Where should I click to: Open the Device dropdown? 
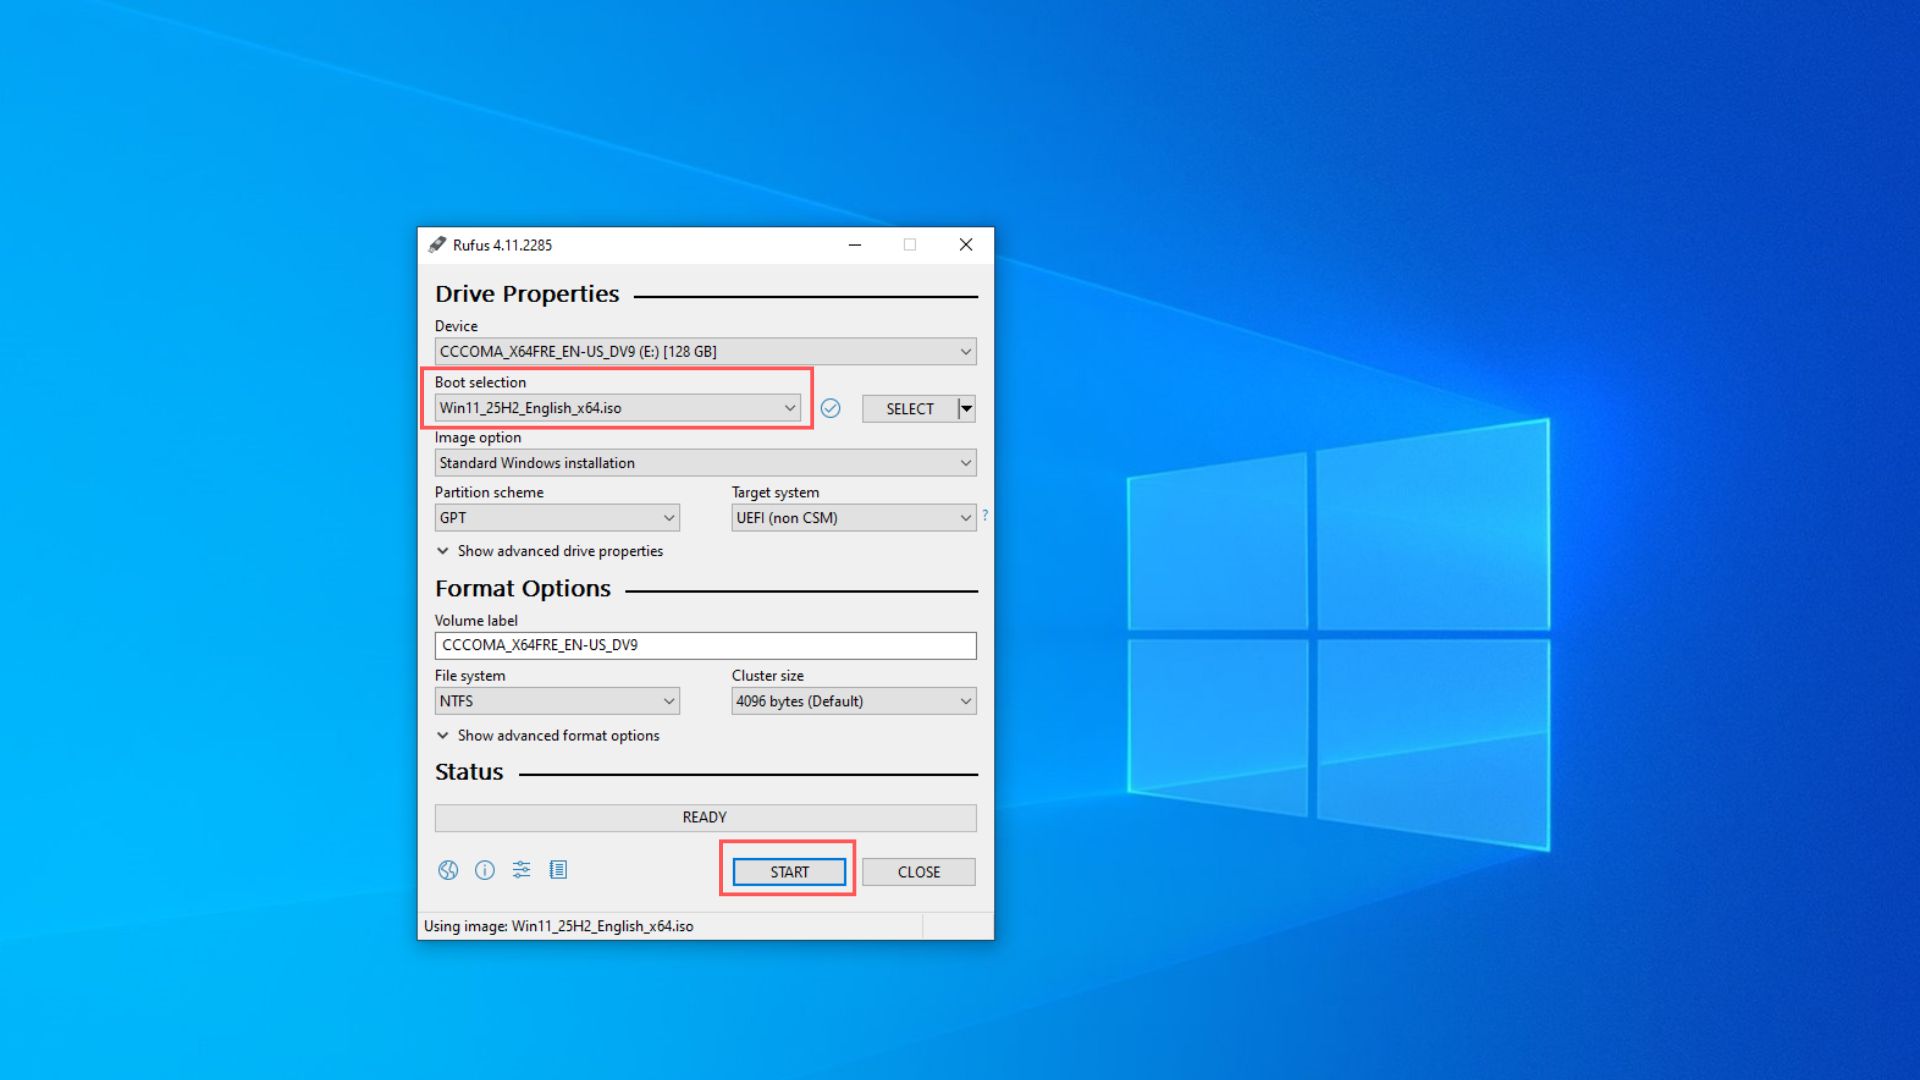tap(963, 351)
